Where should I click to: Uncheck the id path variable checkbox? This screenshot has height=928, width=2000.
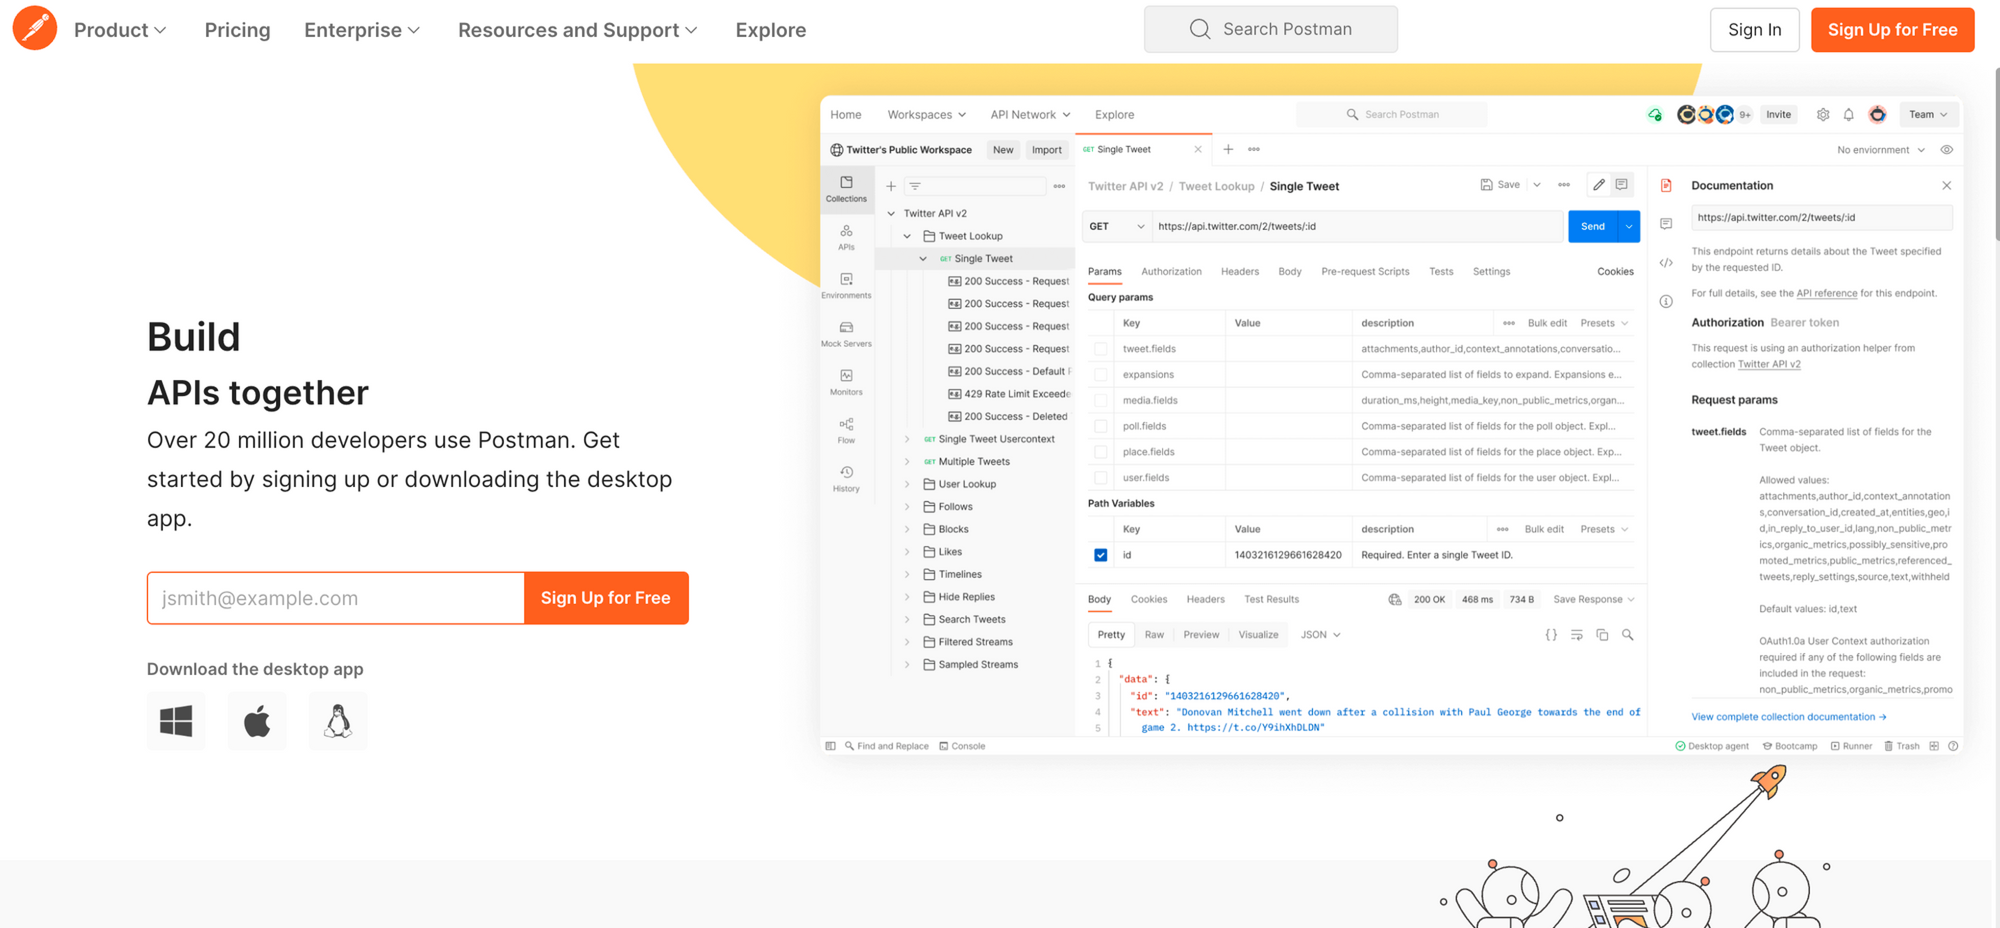[x=1100, y=554]
